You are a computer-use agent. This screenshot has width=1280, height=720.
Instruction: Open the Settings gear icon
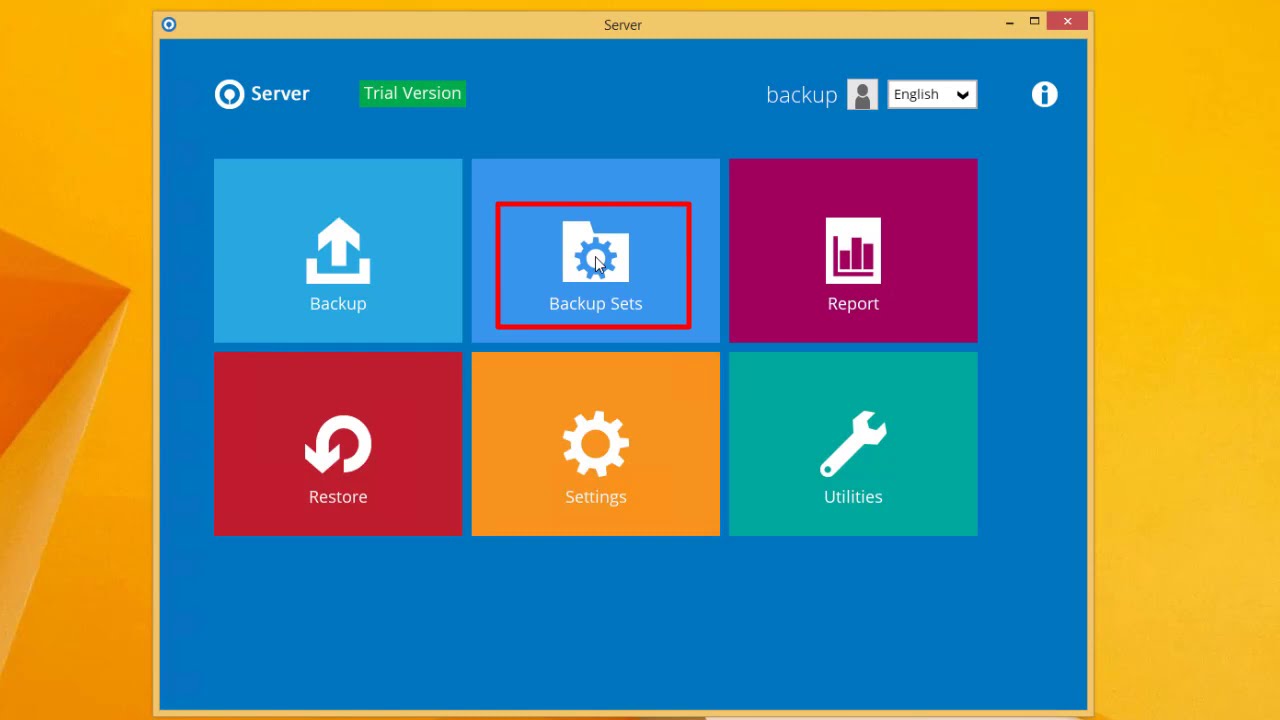(x=595, y=443)
